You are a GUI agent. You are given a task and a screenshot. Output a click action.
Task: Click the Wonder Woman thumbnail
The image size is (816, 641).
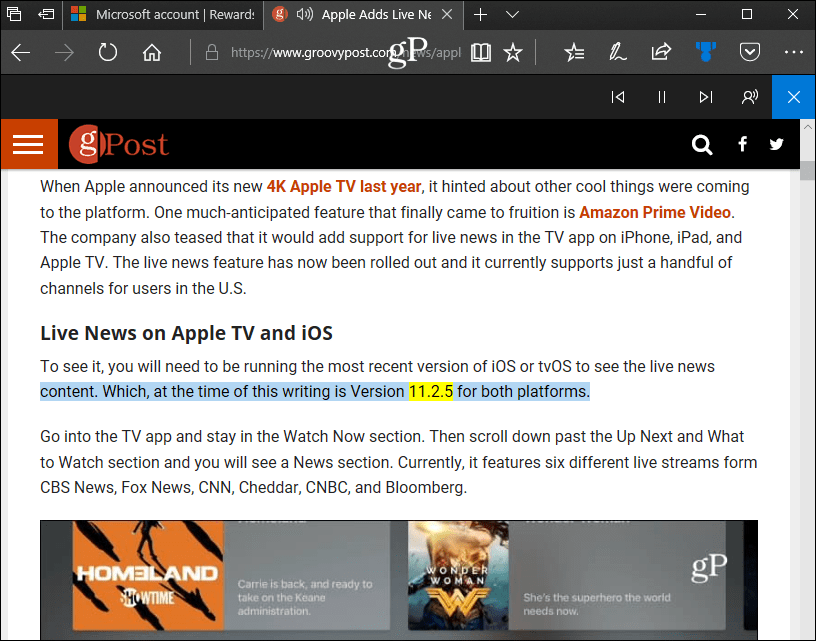(458, 575)
